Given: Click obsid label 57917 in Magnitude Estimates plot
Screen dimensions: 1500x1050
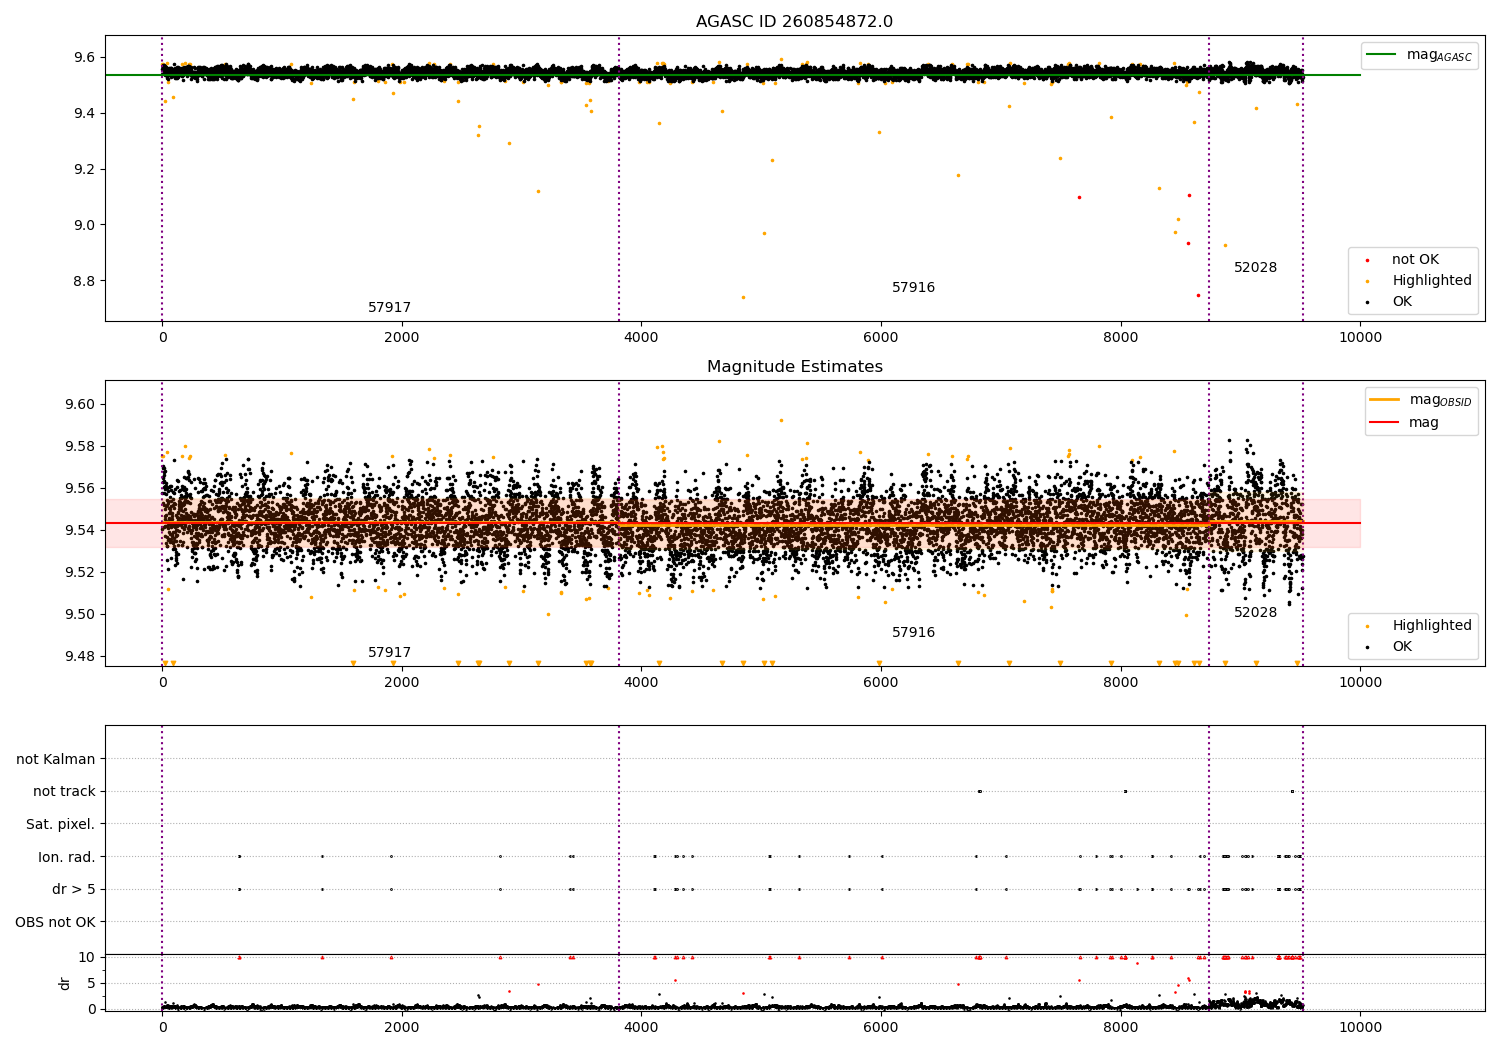Looking at the screenshot, I should point(389,653).
